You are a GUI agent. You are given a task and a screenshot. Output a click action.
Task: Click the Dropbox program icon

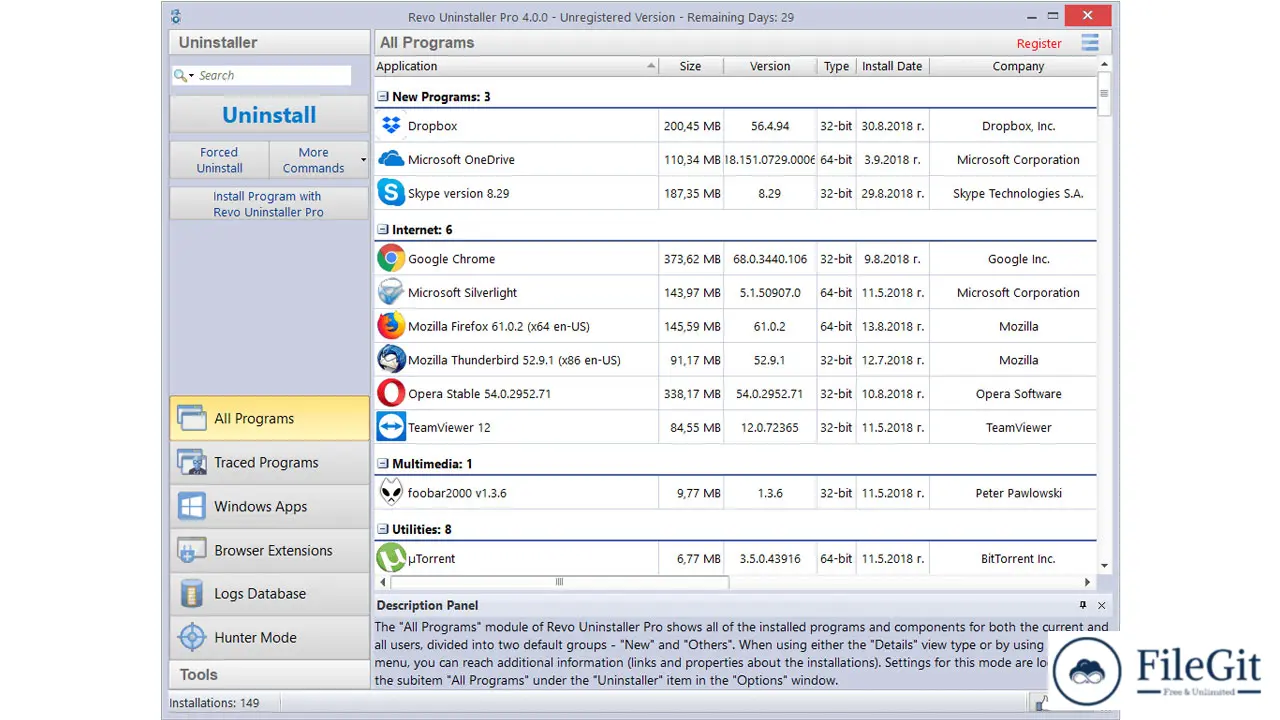(391, 126)
